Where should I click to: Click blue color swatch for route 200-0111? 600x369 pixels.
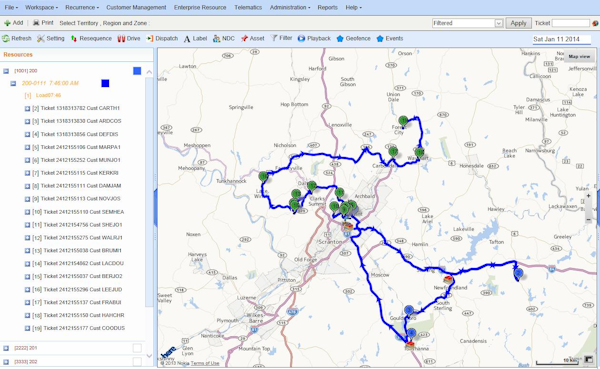pos(105,83)
